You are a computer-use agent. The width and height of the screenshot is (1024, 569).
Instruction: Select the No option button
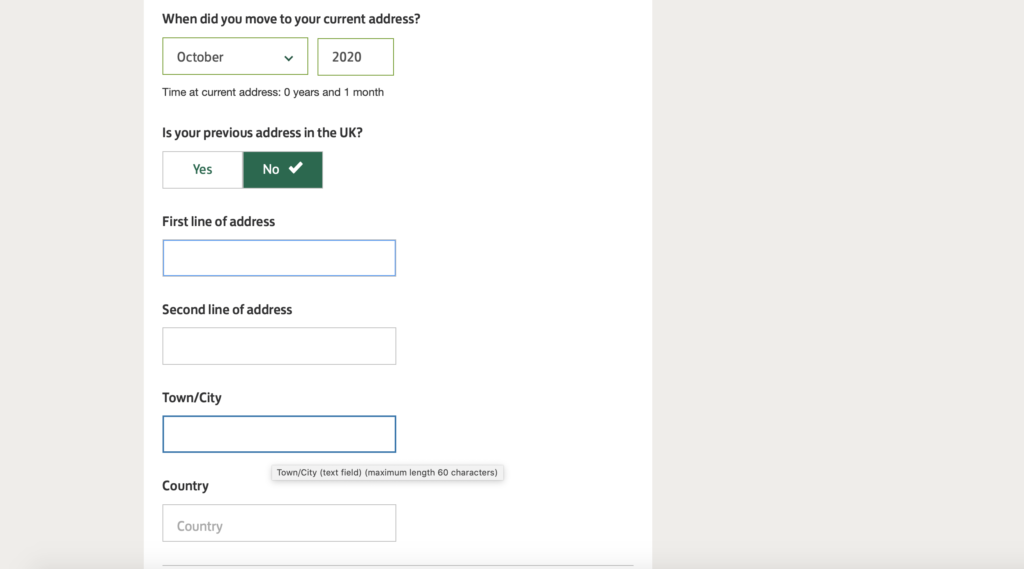(x=283, y=170)
